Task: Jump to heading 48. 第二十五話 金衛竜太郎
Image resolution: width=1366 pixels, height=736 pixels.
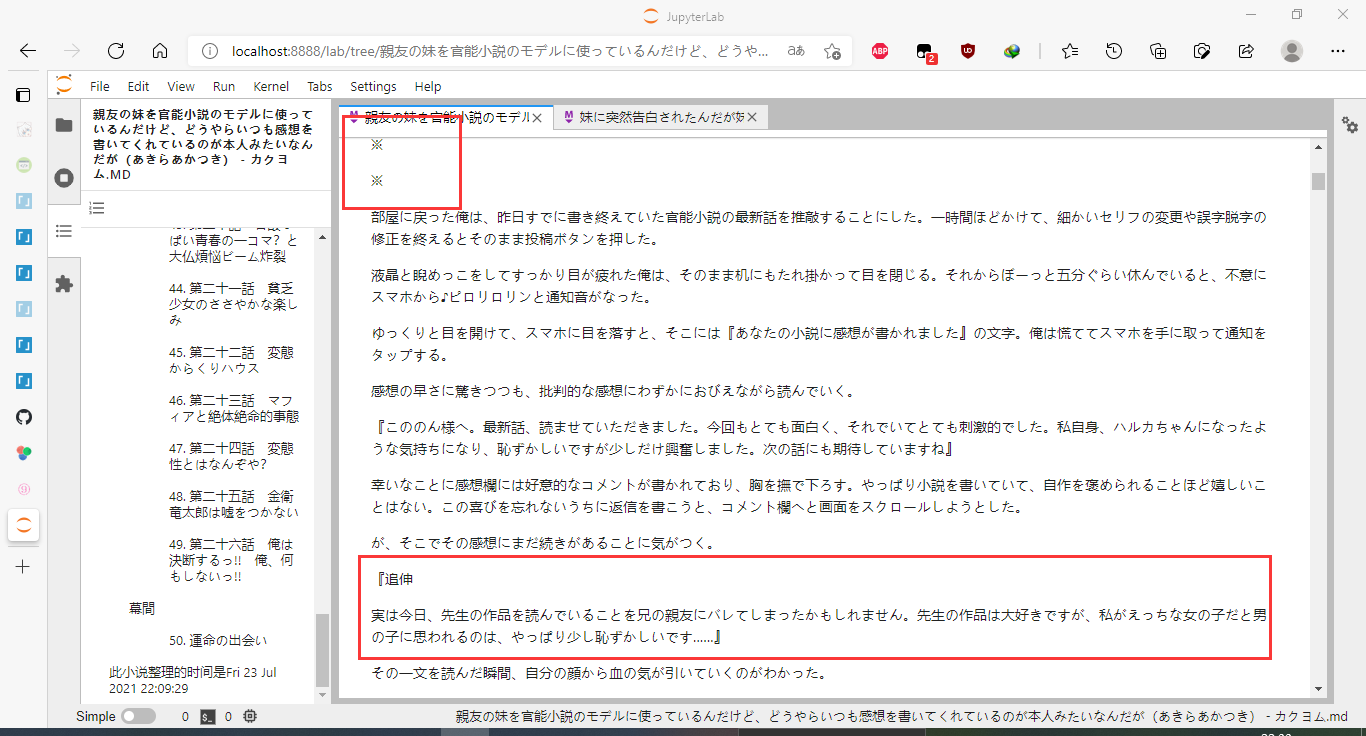Action: [234, 504]
